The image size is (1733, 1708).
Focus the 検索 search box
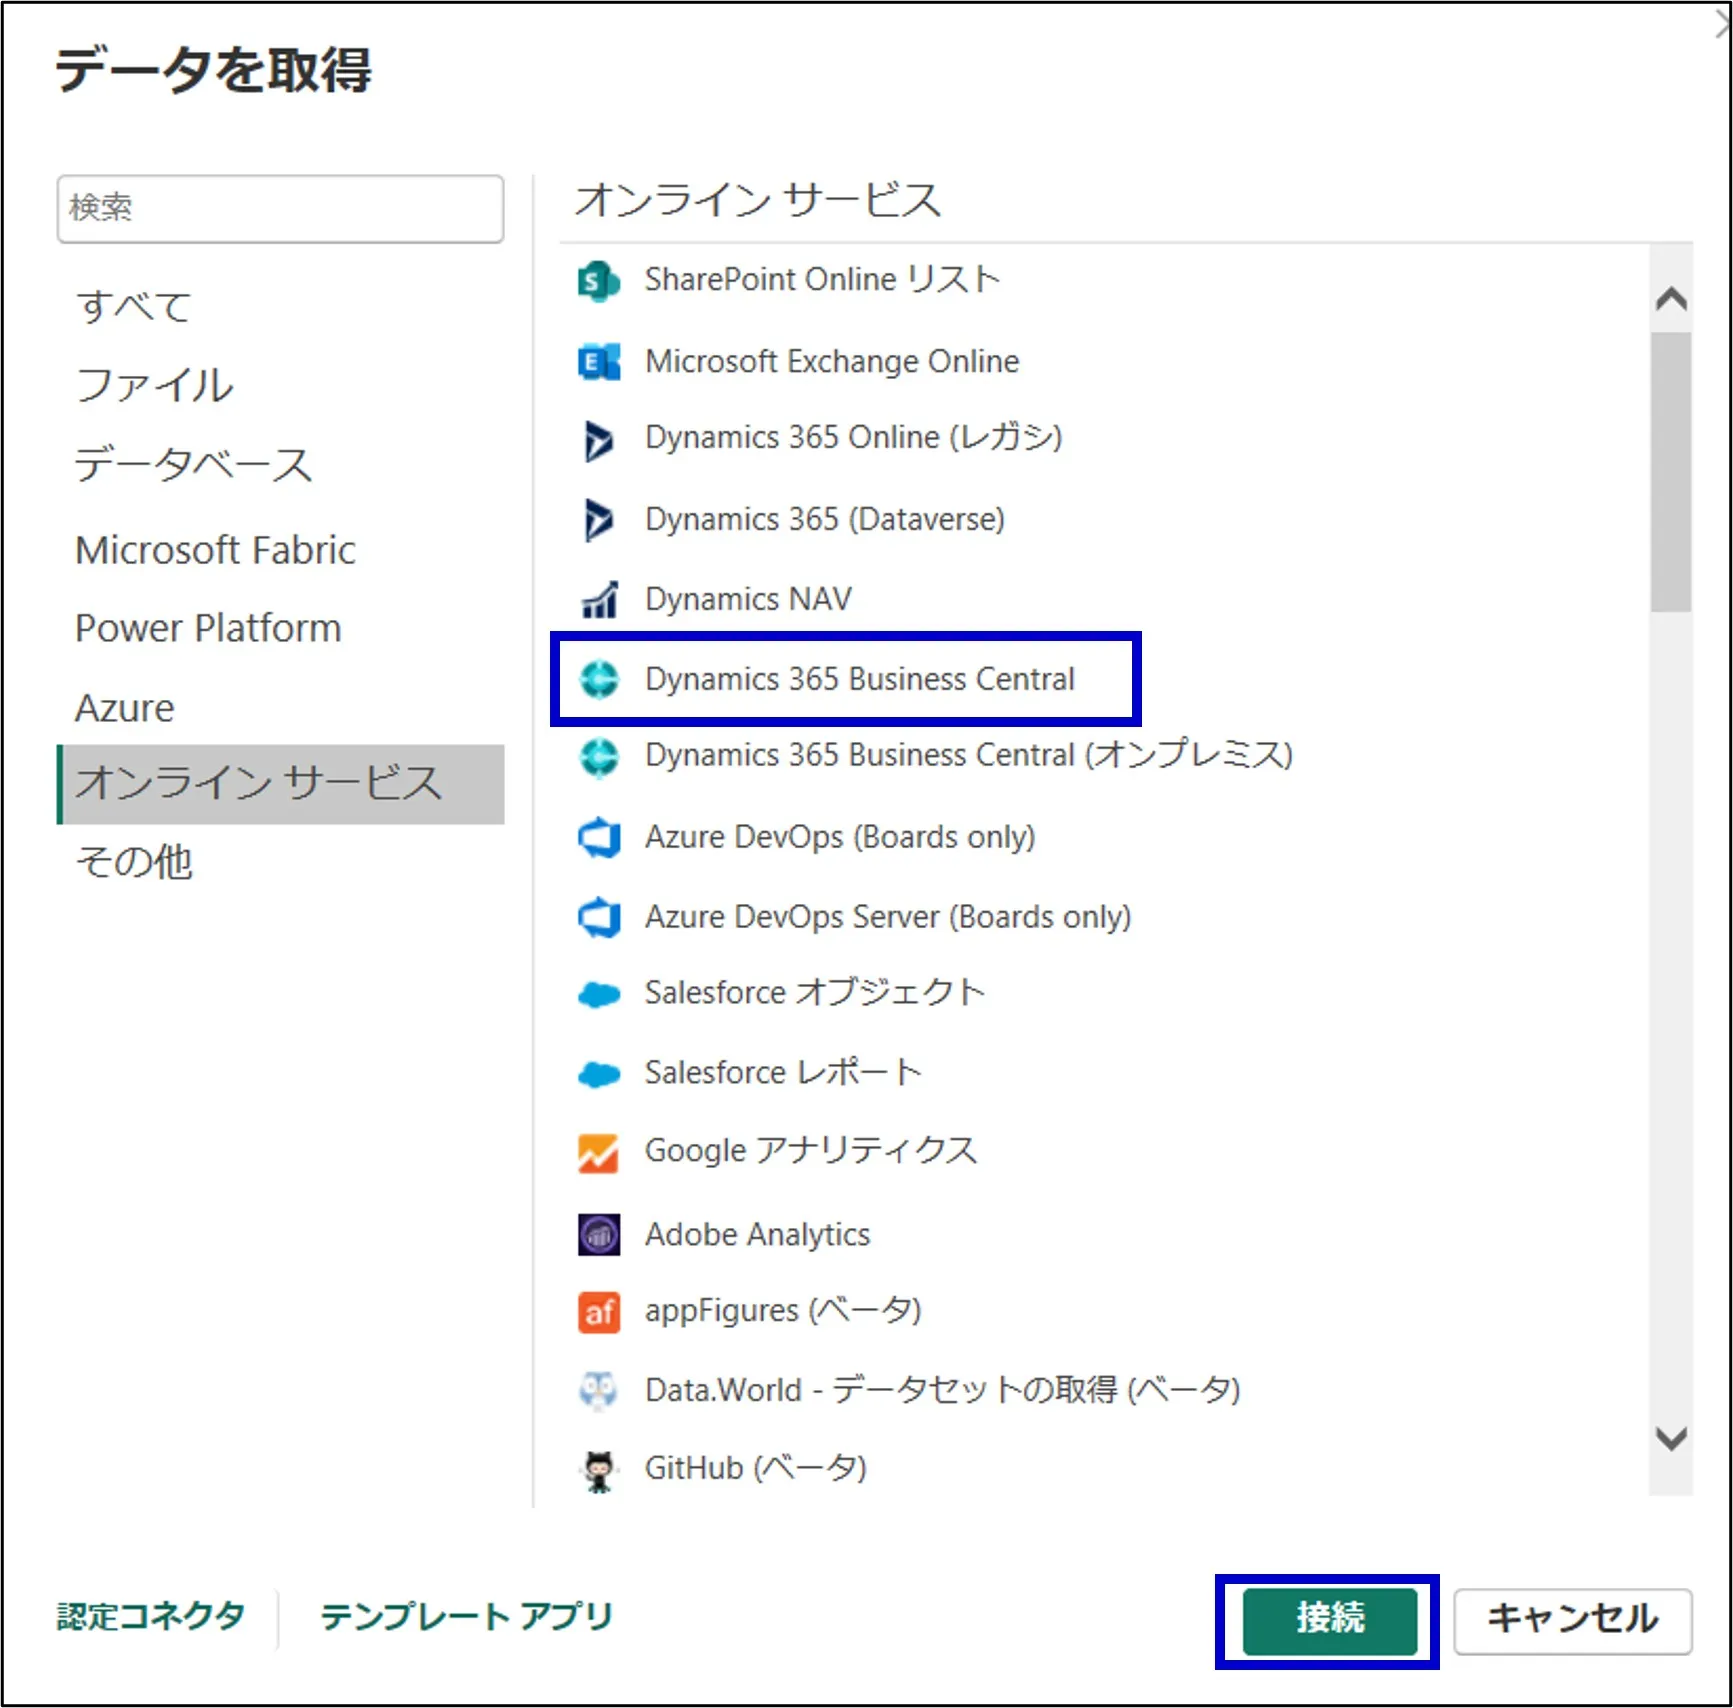coord(280,208)
